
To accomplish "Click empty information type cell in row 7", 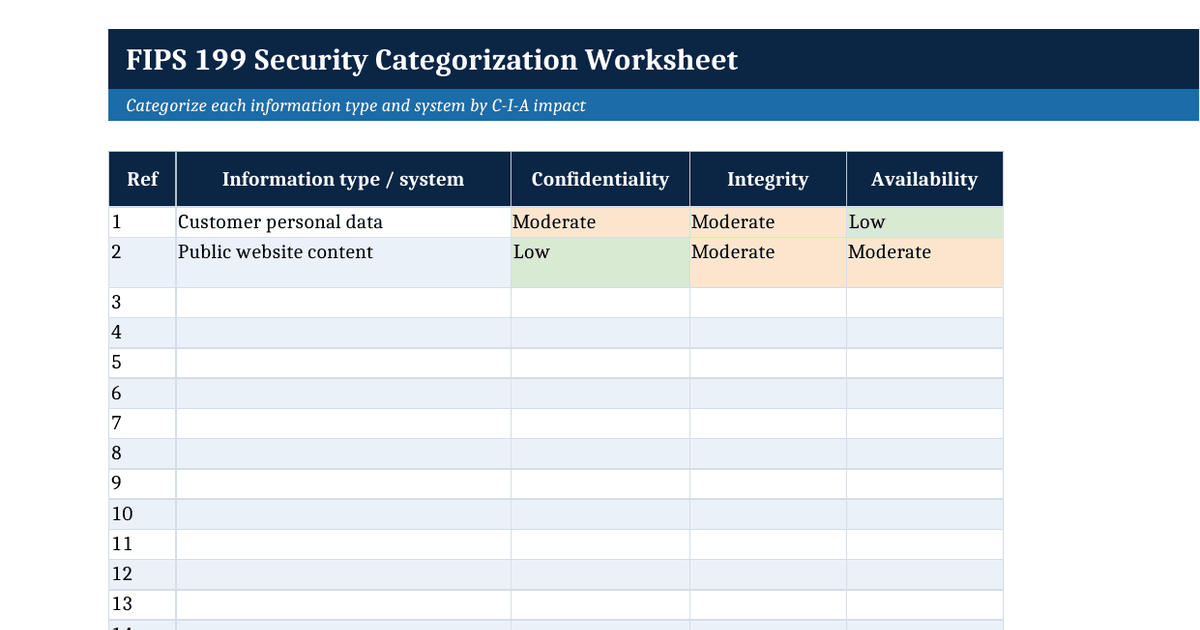I will point(343,423).
